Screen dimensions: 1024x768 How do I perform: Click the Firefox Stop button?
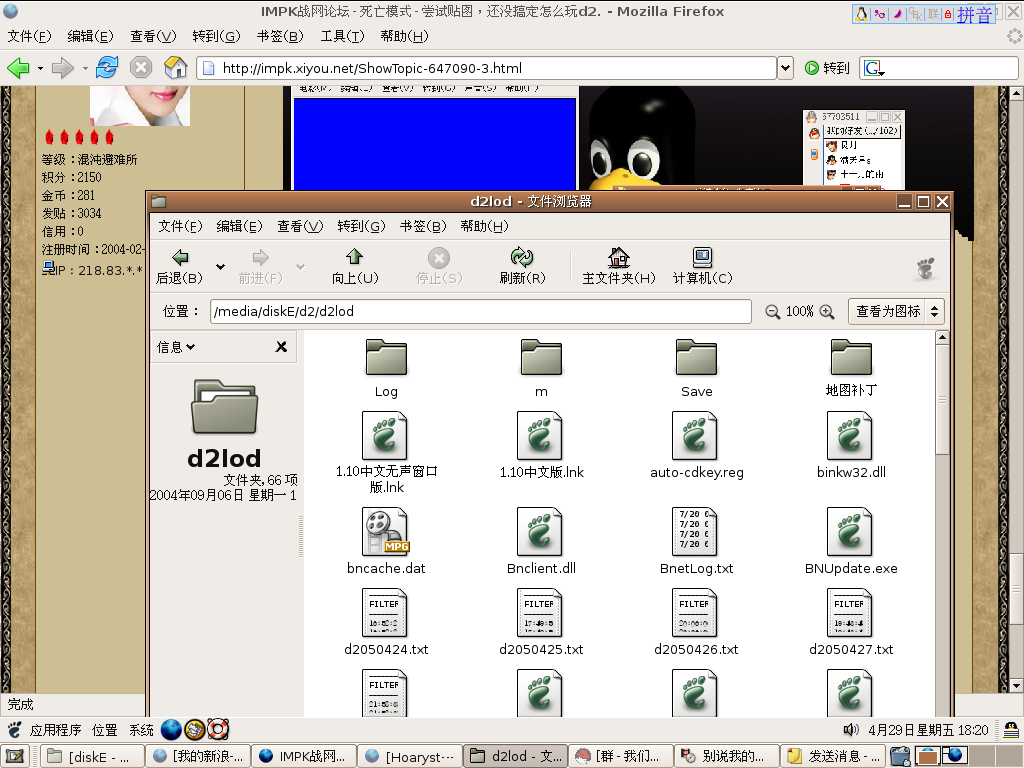pos(141,67)
